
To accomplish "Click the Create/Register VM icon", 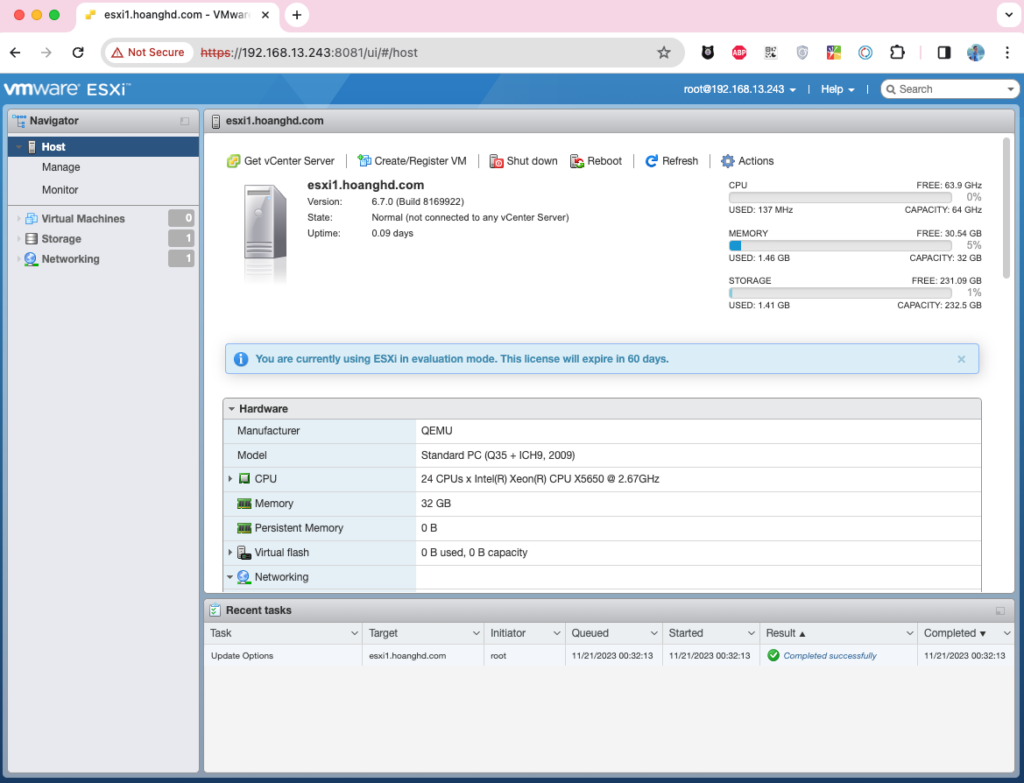I will coord(364,161).
